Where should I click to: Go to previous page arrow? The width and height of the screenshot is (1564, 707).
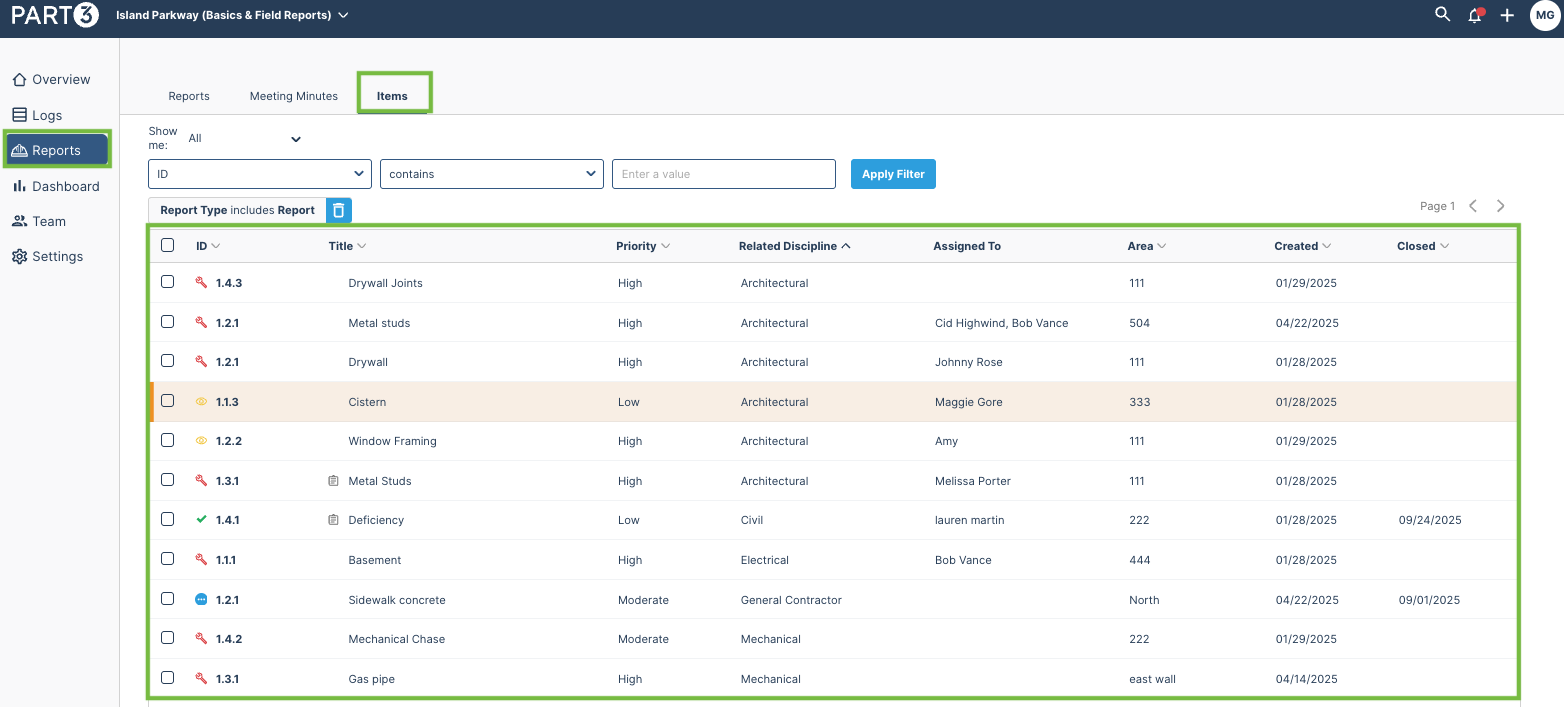tap(1473, 206)
